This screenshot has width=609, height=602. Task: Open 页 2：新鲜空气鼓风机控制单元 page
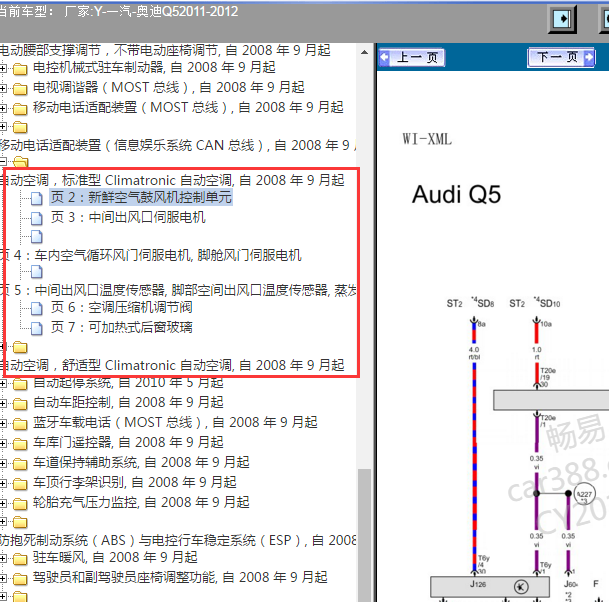(141, 197)
